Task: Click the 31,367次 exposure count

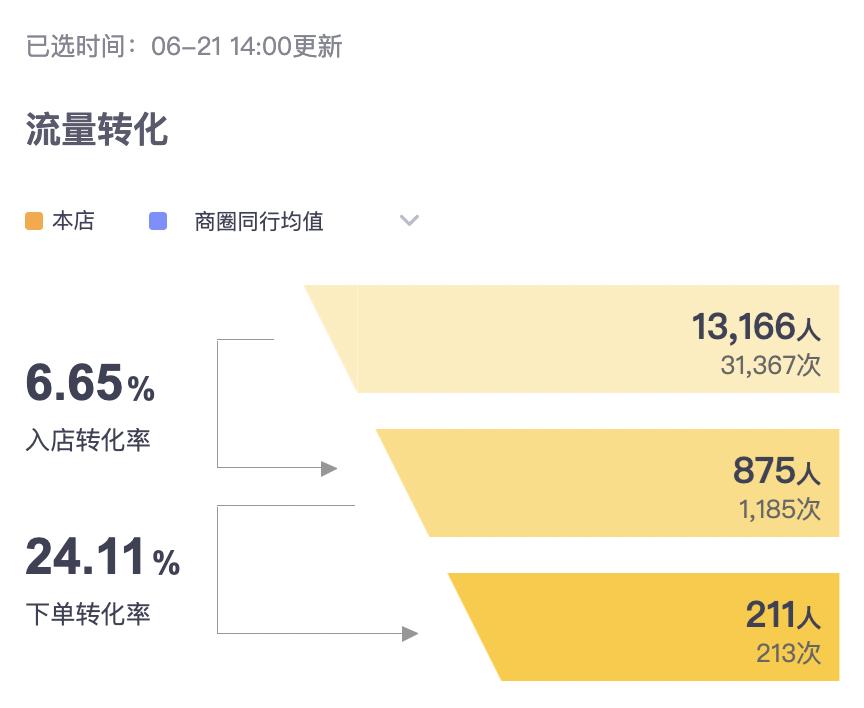Action: (771, 366)
